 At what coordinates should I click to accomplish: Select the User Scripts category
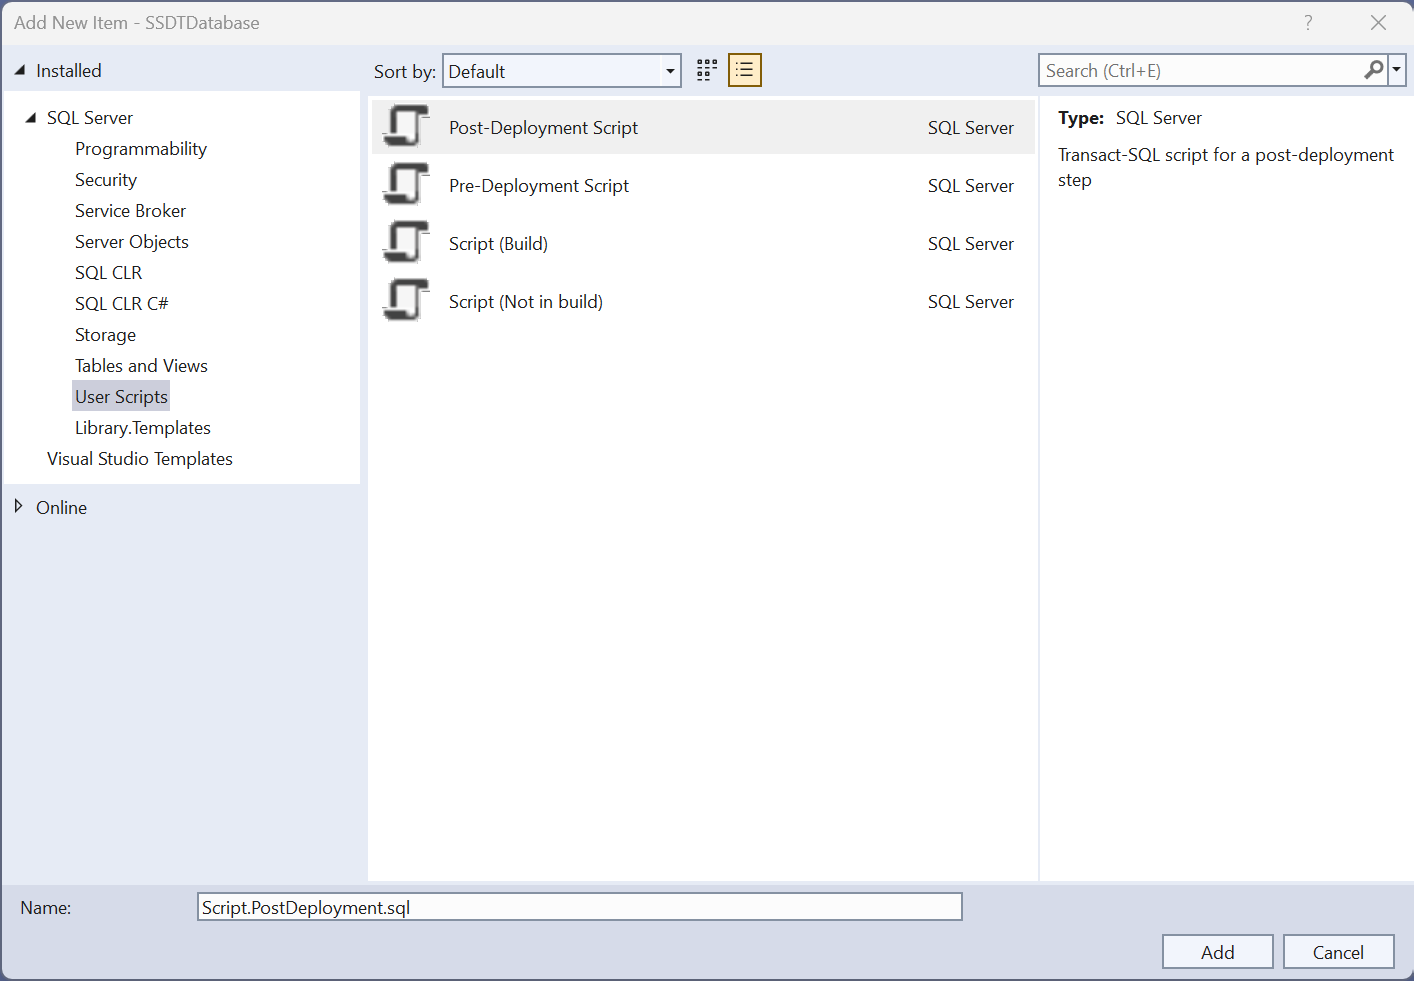tap(120, 396)
